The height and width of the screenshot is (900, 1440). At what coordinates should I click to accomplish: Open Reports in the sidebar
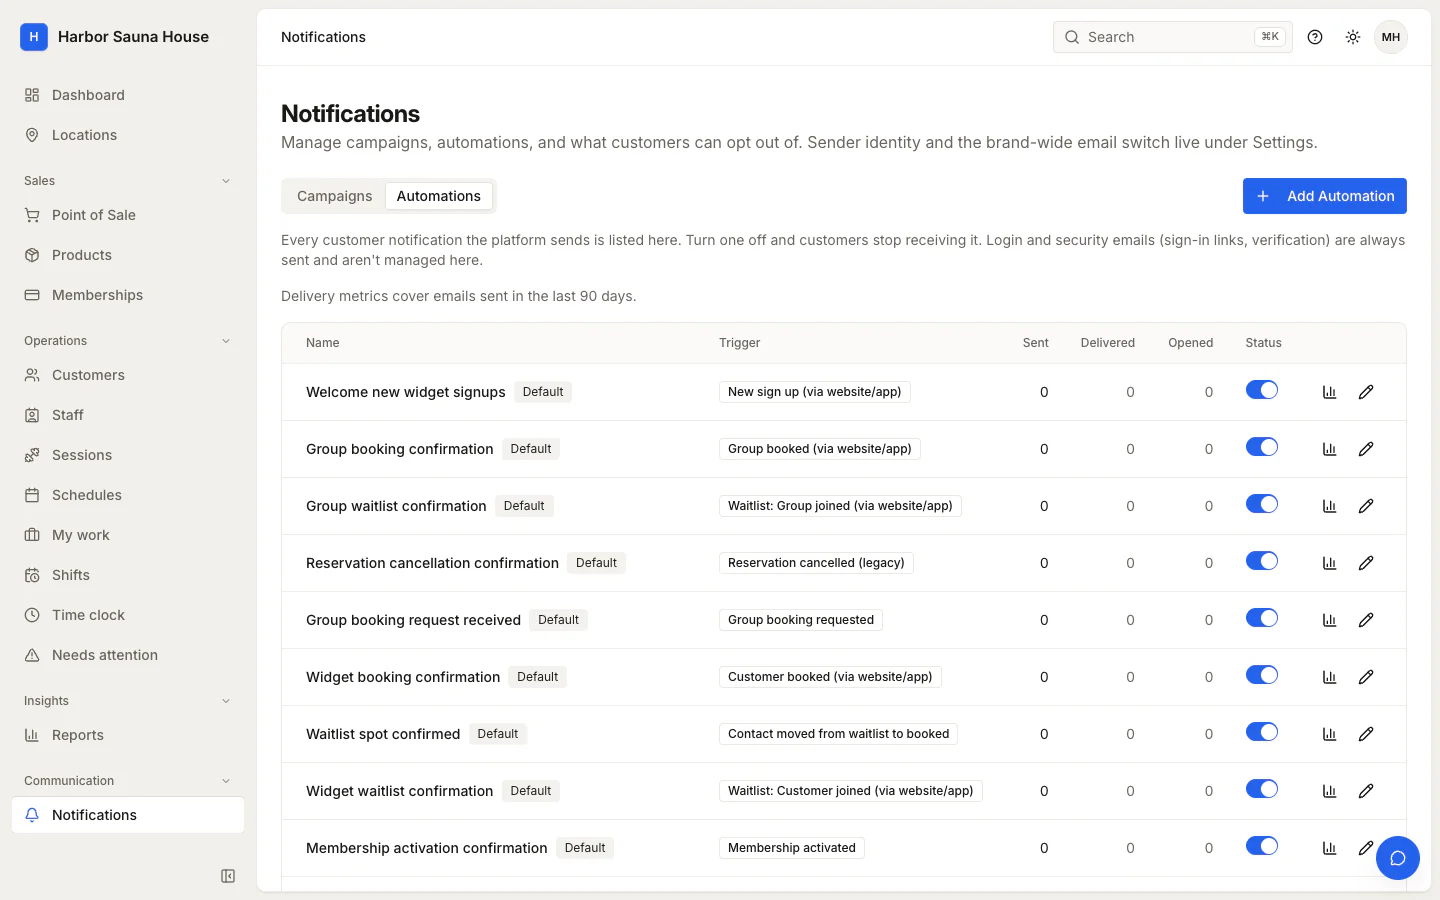[x=128, y=735]
